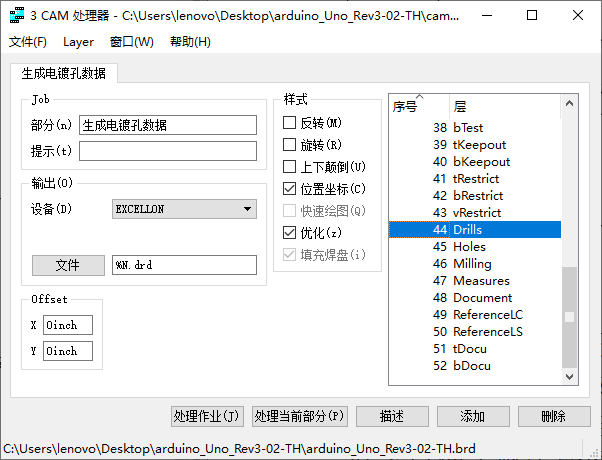Click the sort arrow above 序号 column

[419, 97]
